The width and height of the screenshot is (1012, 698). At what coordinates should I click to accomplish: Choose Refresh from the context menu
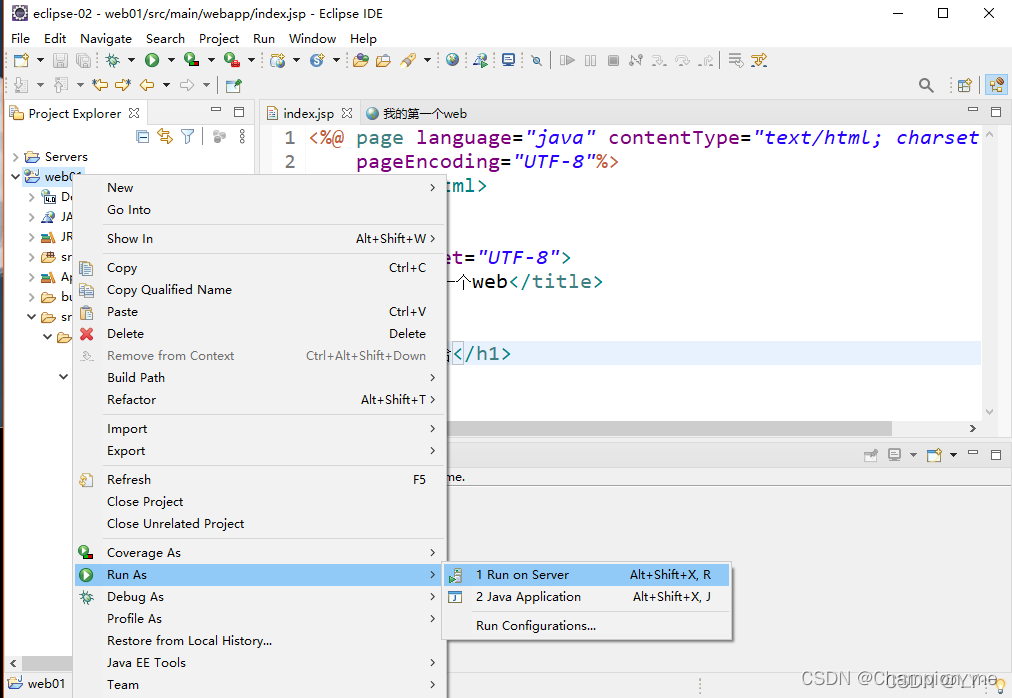[x=259, y=479]
